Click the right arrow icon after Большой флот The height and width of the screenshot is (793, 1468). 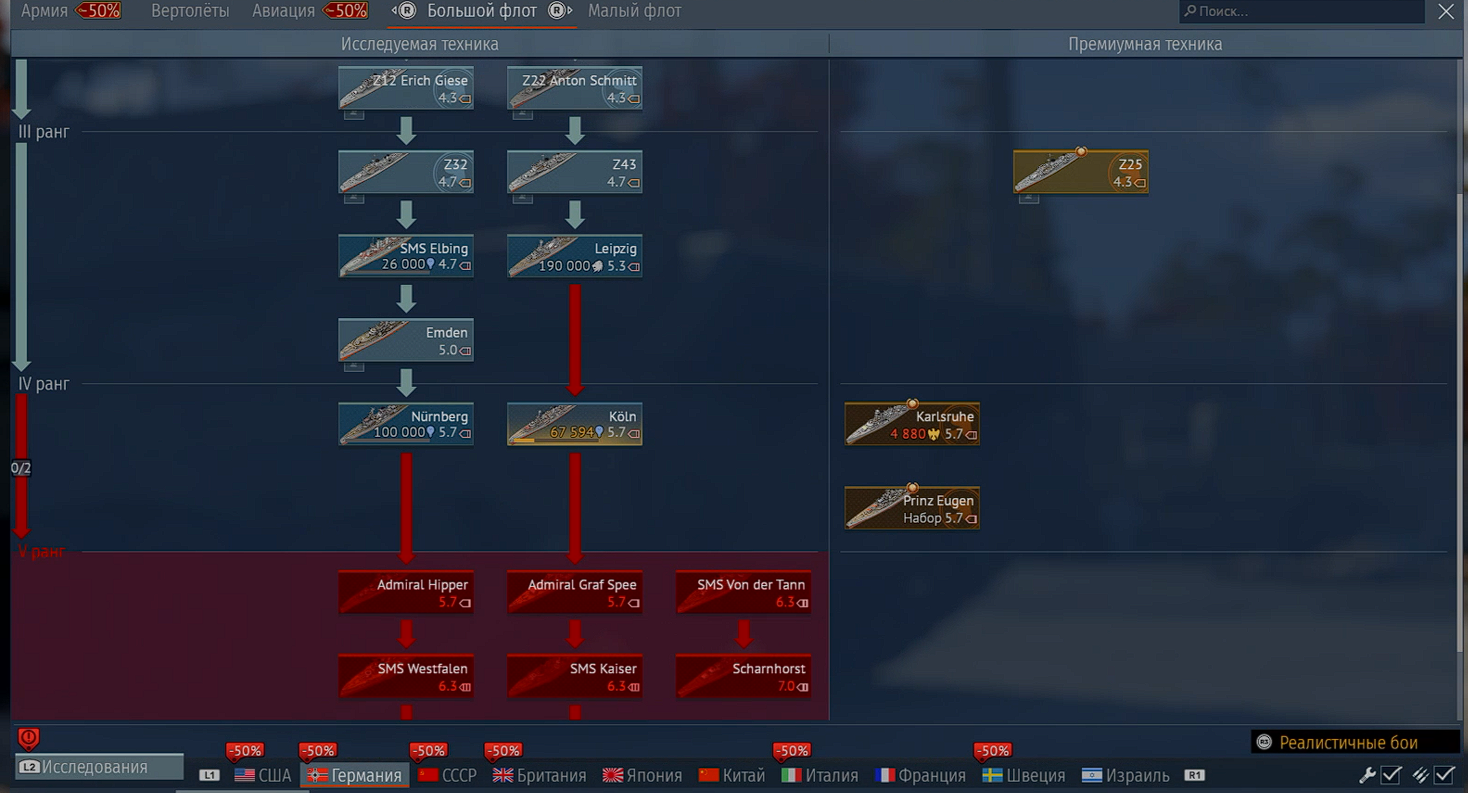click(x=560, y=11)
